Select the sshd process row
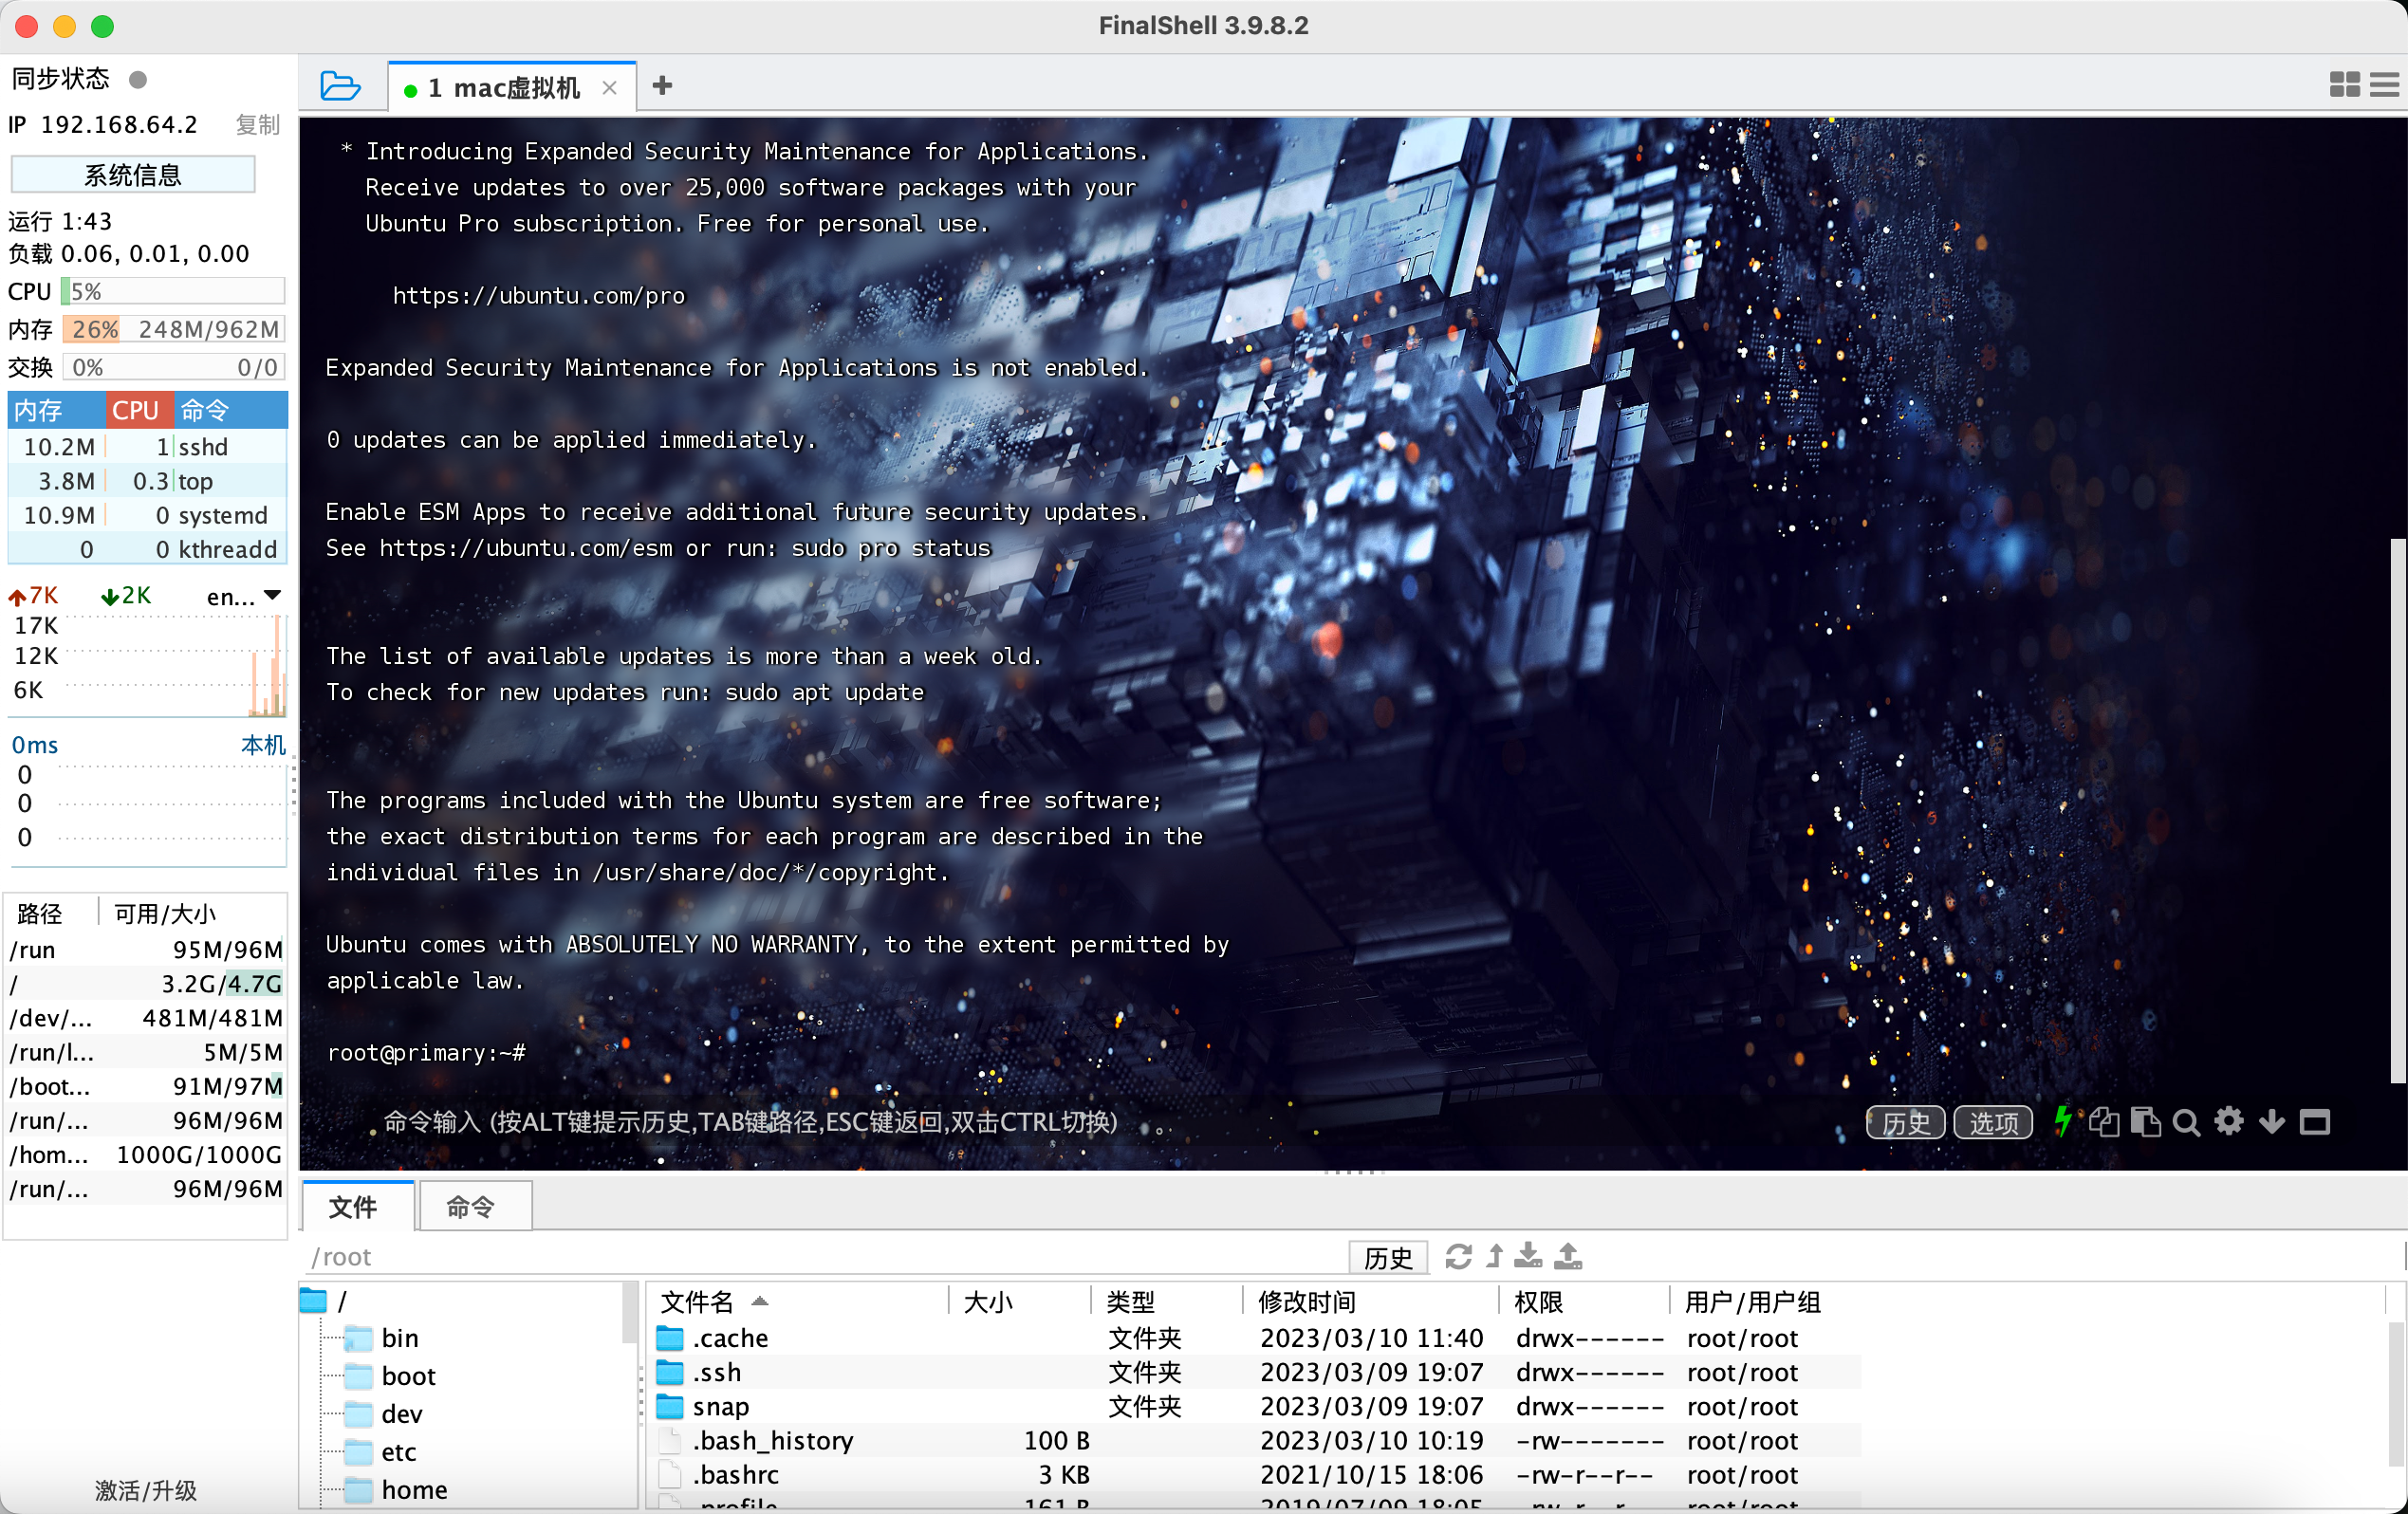This screenshot has width=2408, height=1514. 148,447
